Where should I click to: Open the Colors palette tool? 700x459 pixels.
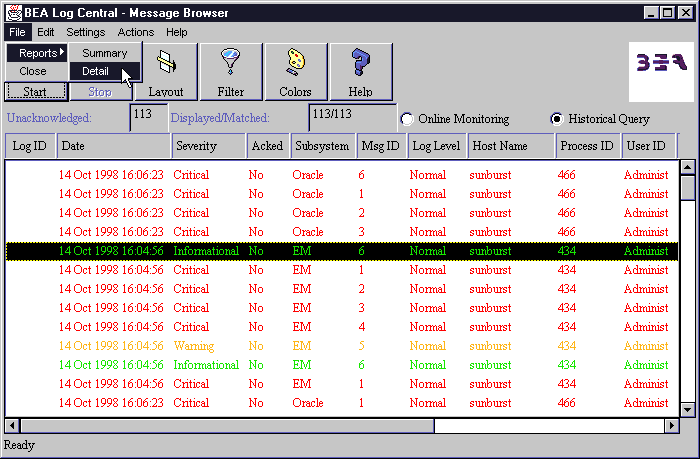[x=296, y=71]
